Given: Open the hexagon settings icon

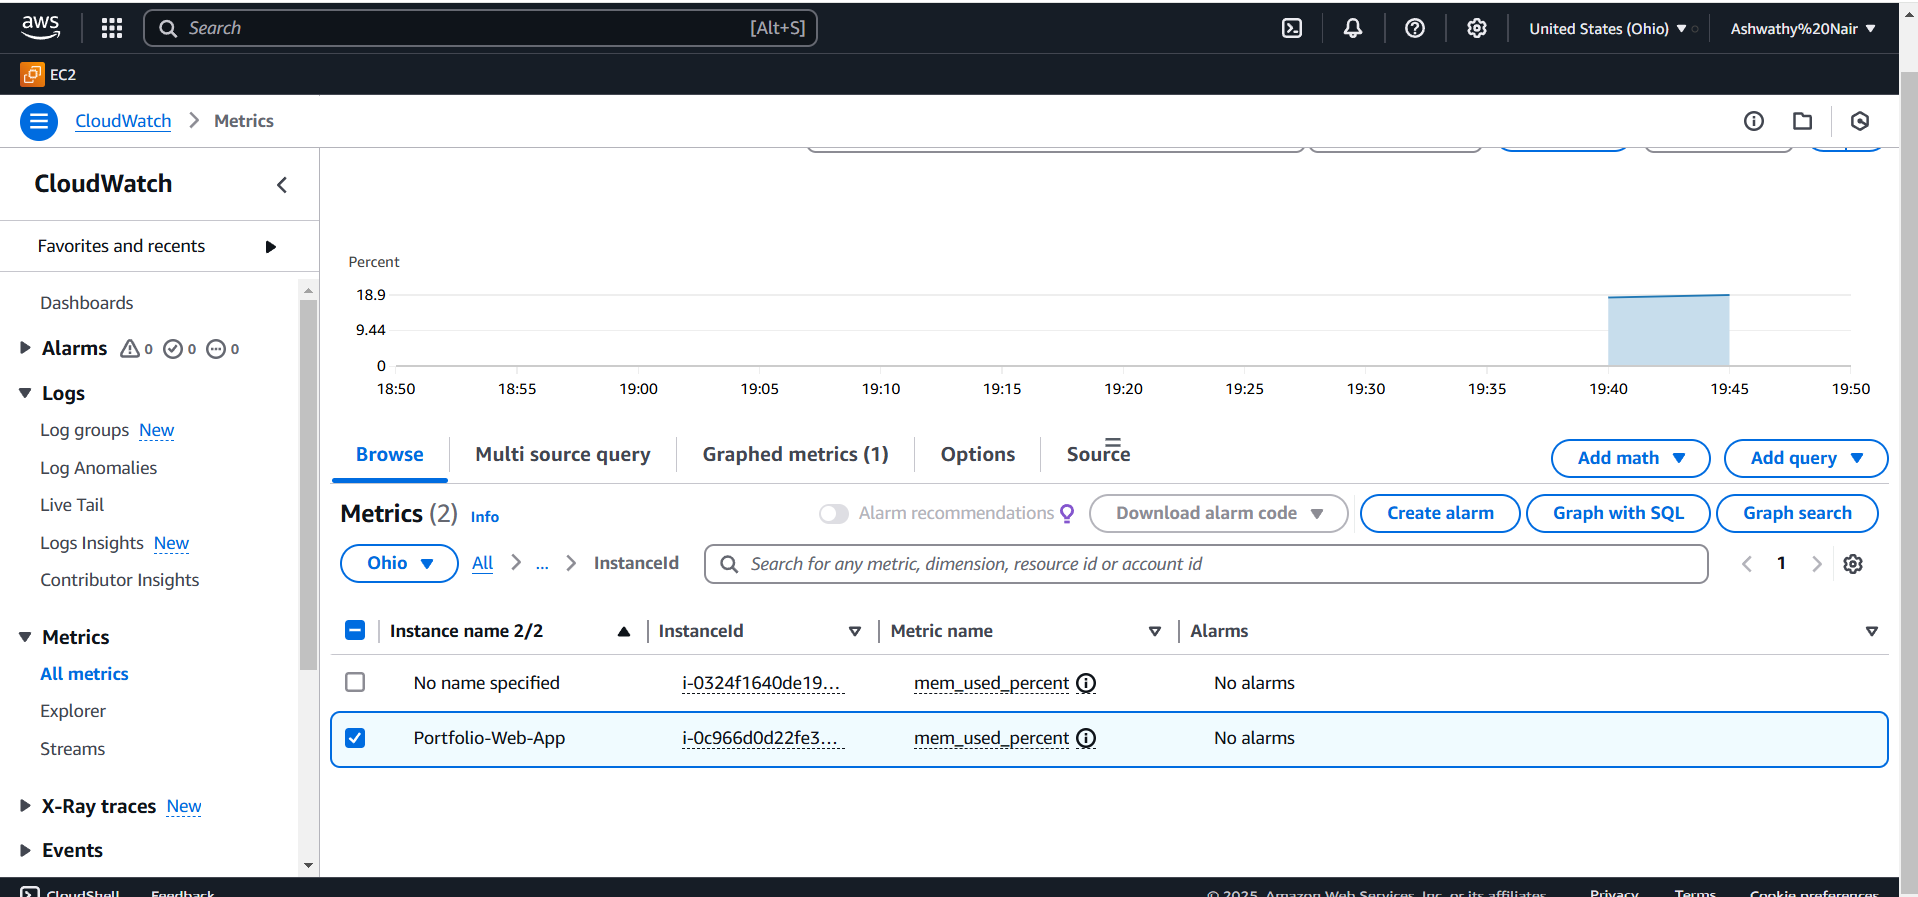Looking at the screenshot, I should click(1860, 121).
